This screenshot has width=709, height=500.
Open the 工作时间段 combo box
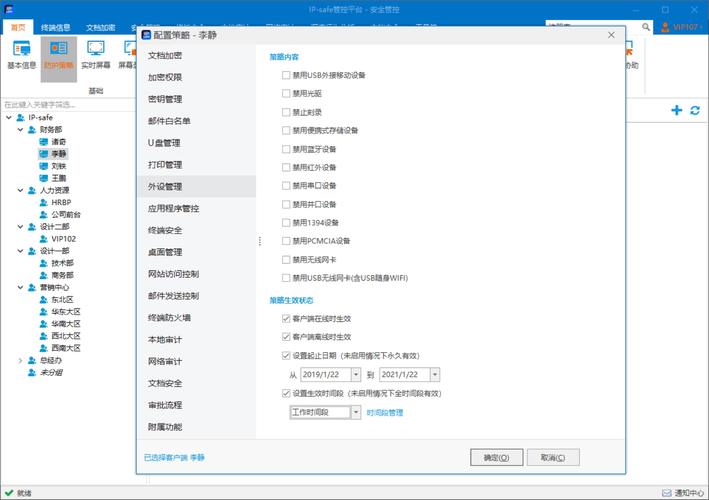[x=356, y=412]
